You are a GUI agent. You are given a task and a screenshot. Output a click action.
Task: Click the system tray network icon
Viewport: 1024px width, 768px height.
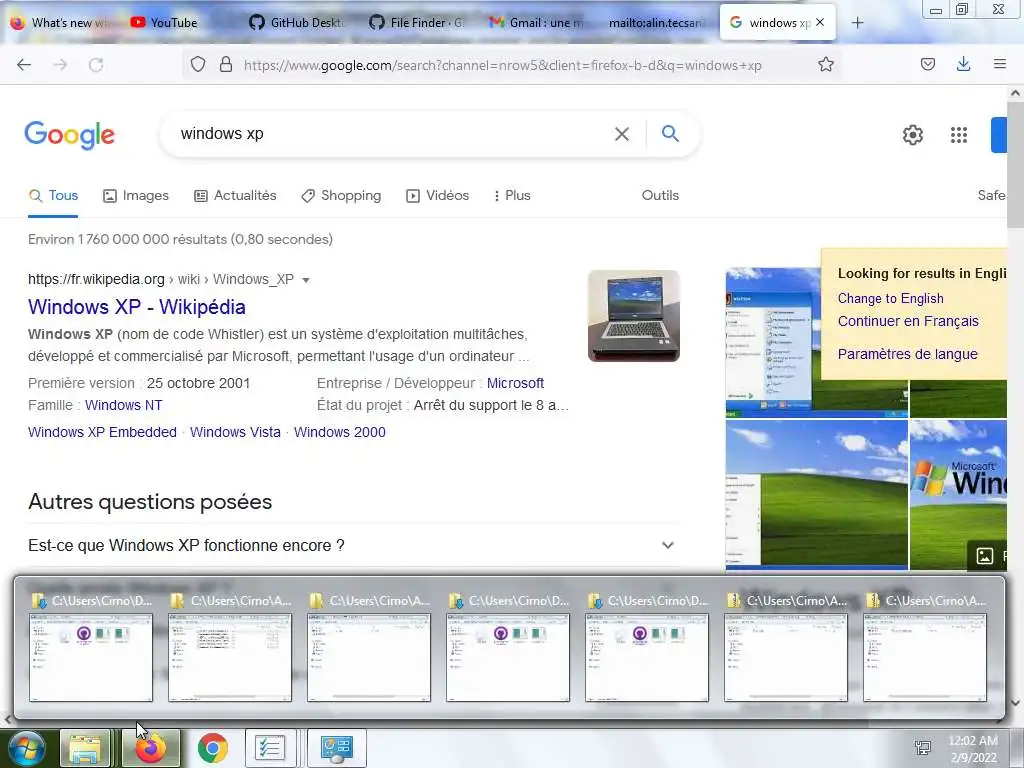pyautogui.click(x=923, y=748)
